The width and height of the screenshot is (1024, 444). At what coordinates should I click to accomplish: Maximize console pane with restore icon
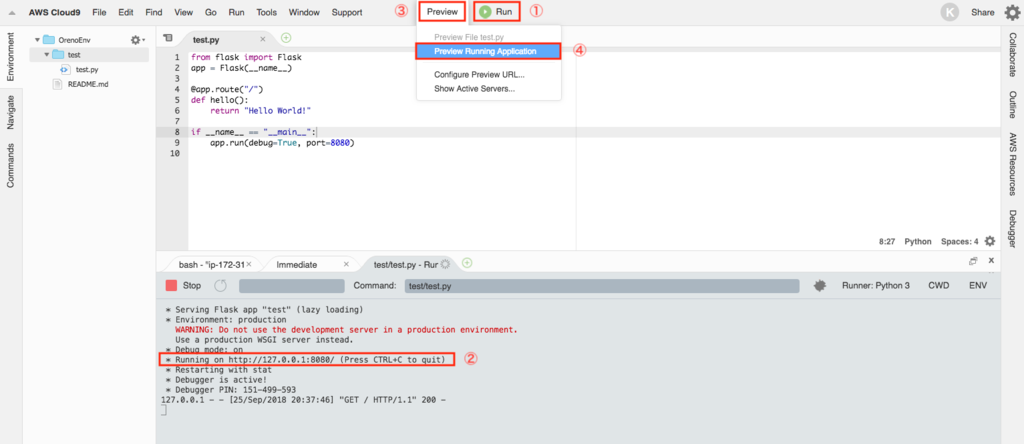coord(973,261)
